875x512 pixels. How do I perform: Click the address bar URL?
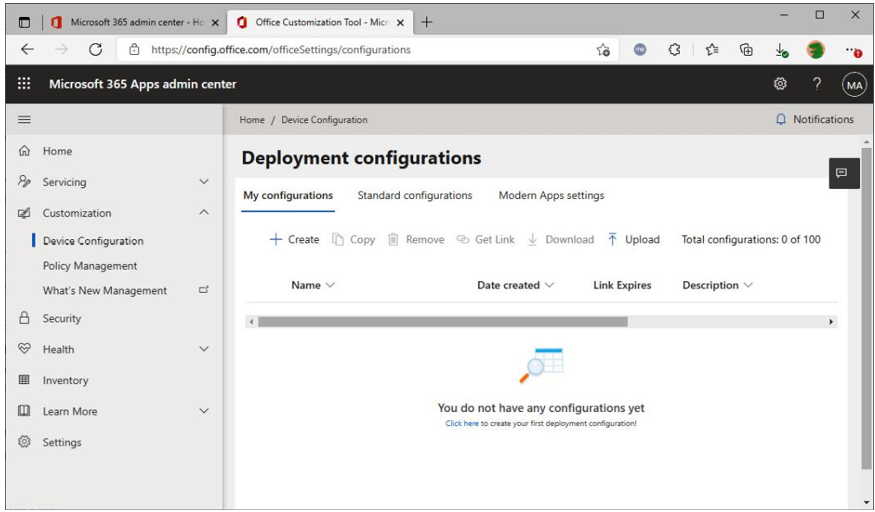pyautogui.click(x=281, y=50)
